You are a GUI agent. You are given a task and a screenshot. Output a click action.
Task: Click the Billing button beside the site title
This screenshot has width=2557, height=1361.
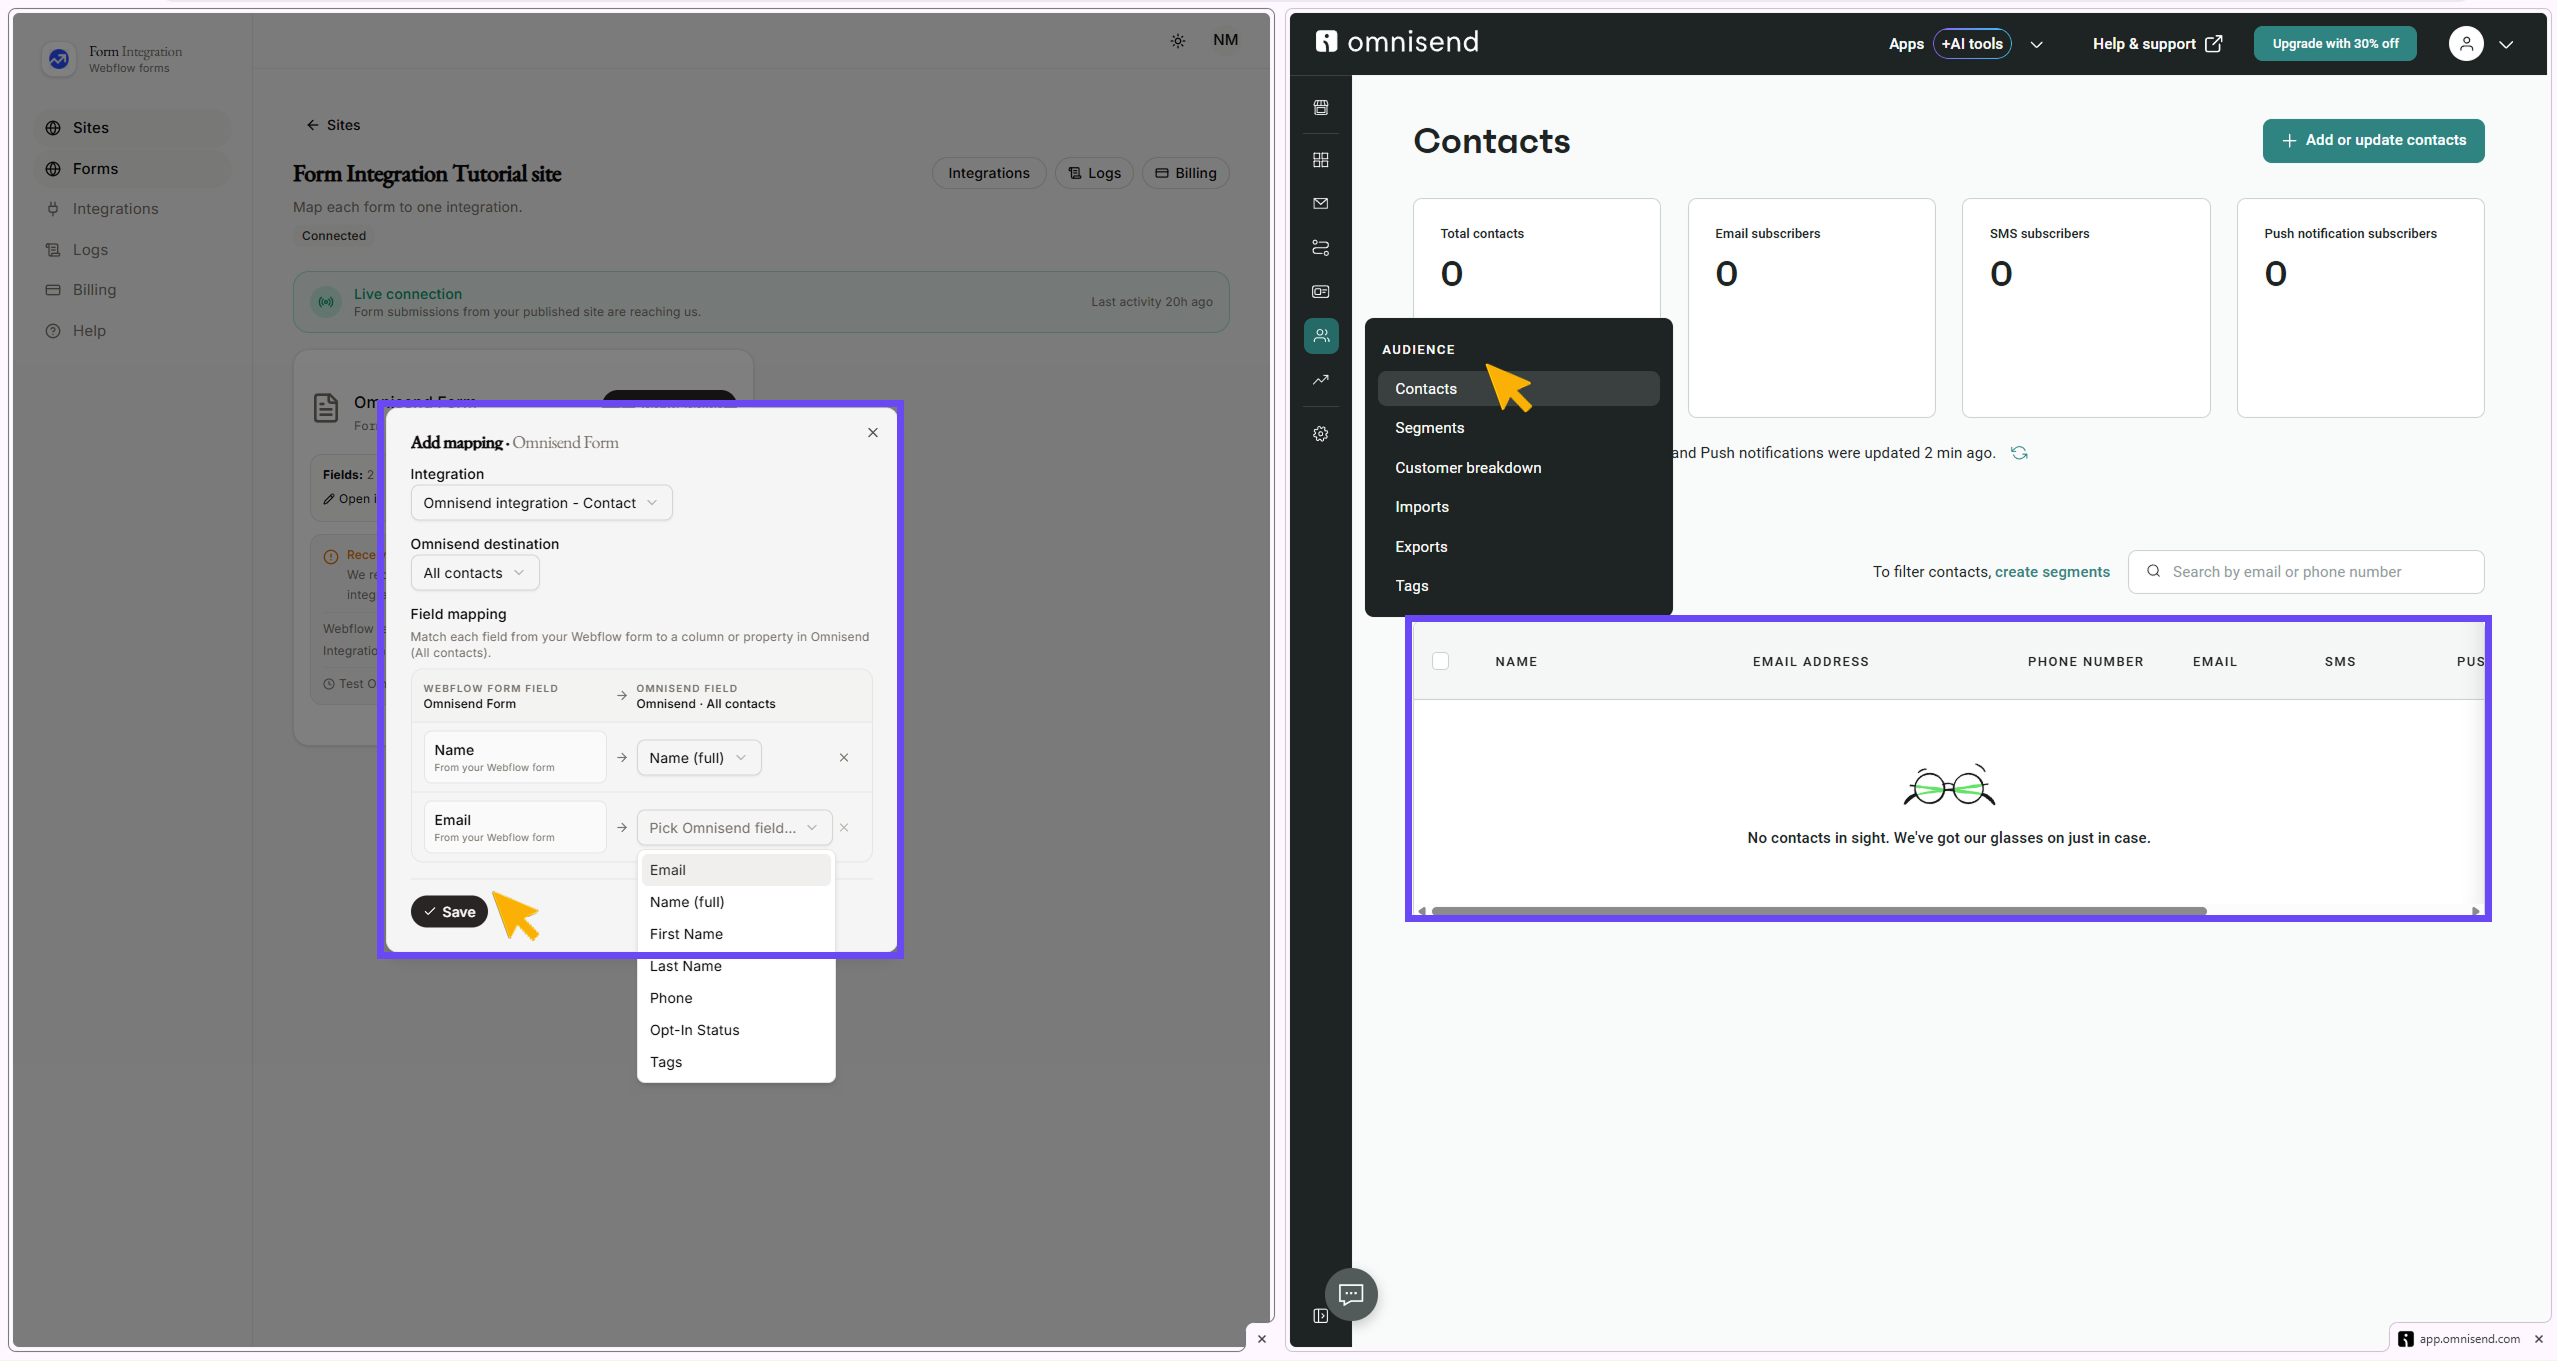(x=1185, y=173)
